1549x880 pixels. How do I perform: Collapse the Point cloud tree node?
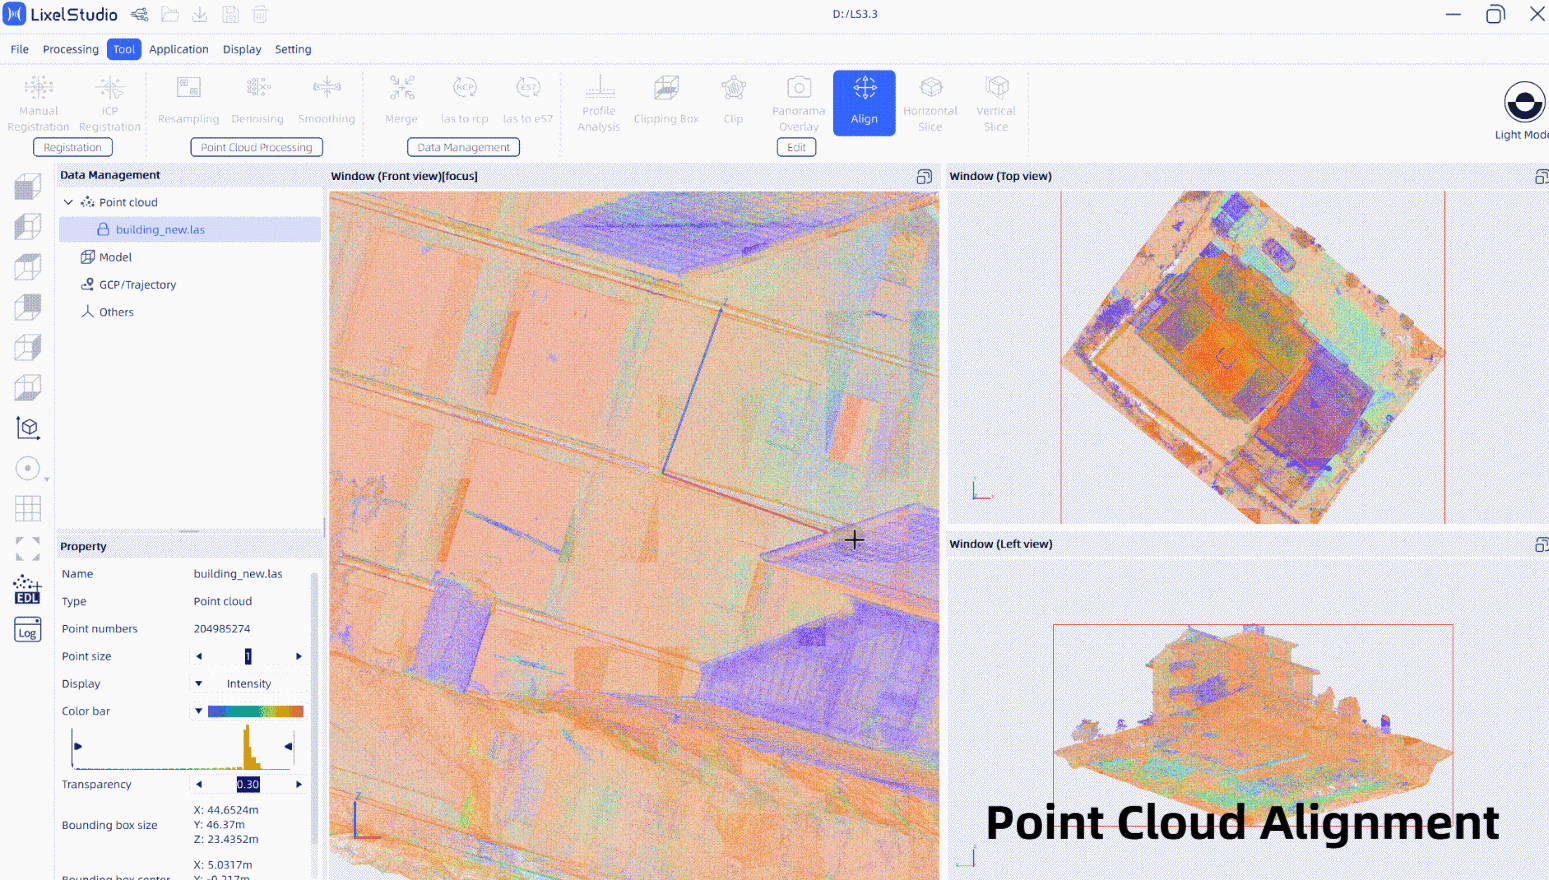[68, 201]
